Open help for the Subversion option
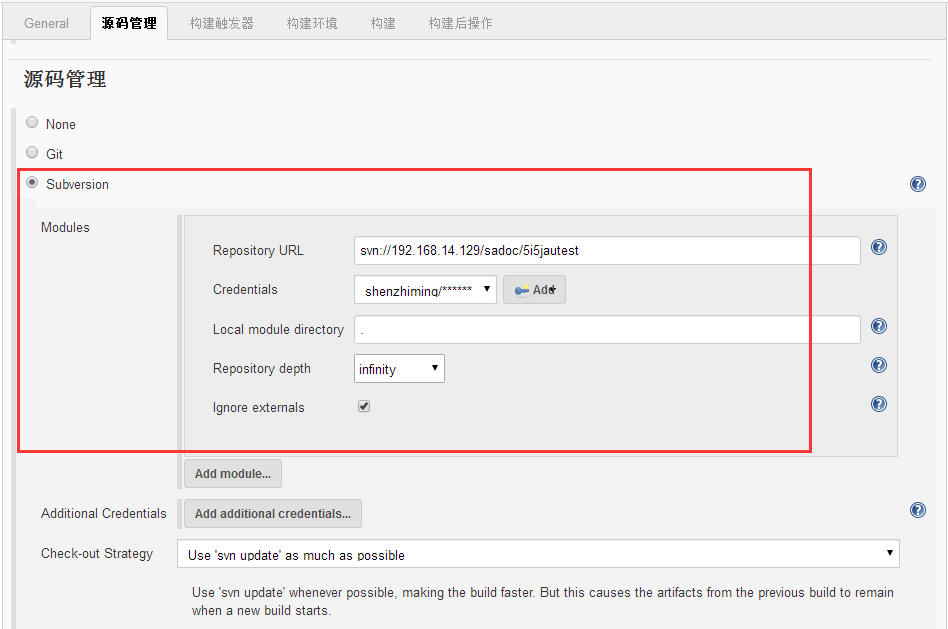 tap(917, 184)
